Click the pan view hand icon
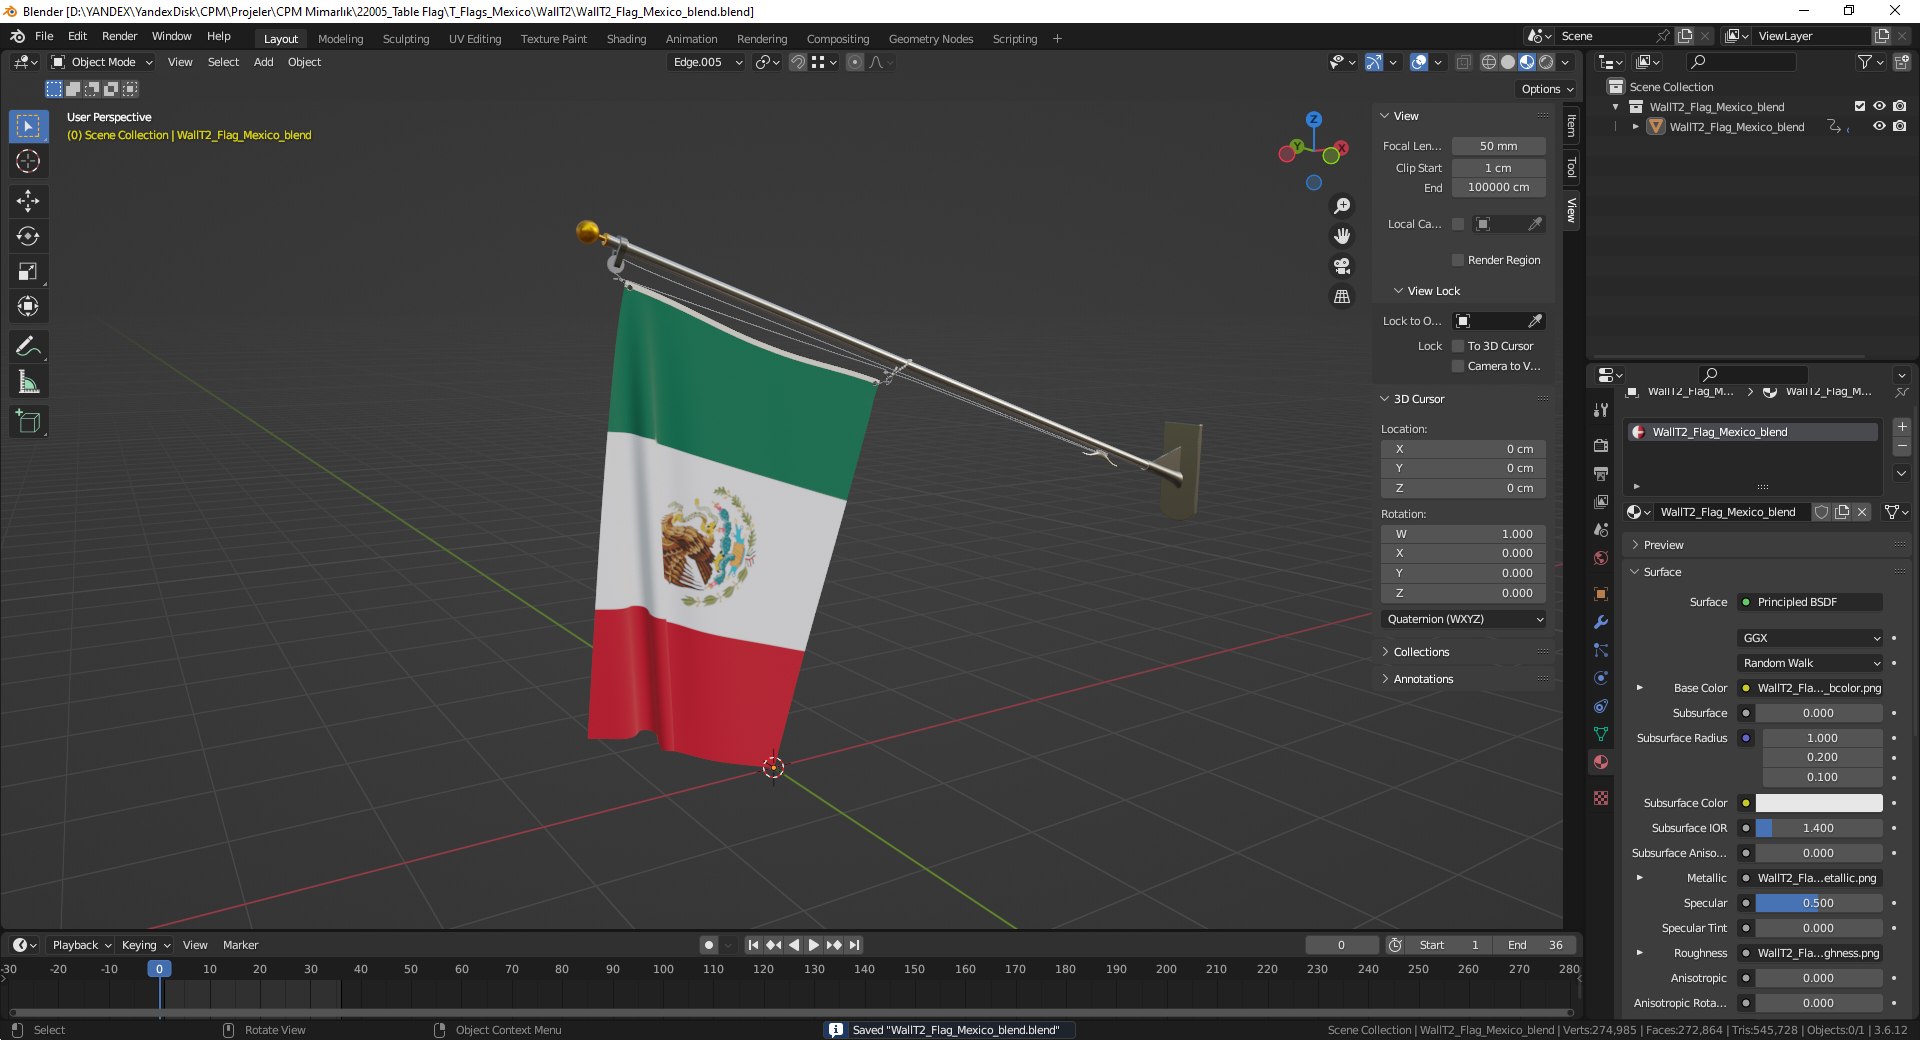The image size is (1920, 1040). pyautogui.click(x=1342, y=236)
